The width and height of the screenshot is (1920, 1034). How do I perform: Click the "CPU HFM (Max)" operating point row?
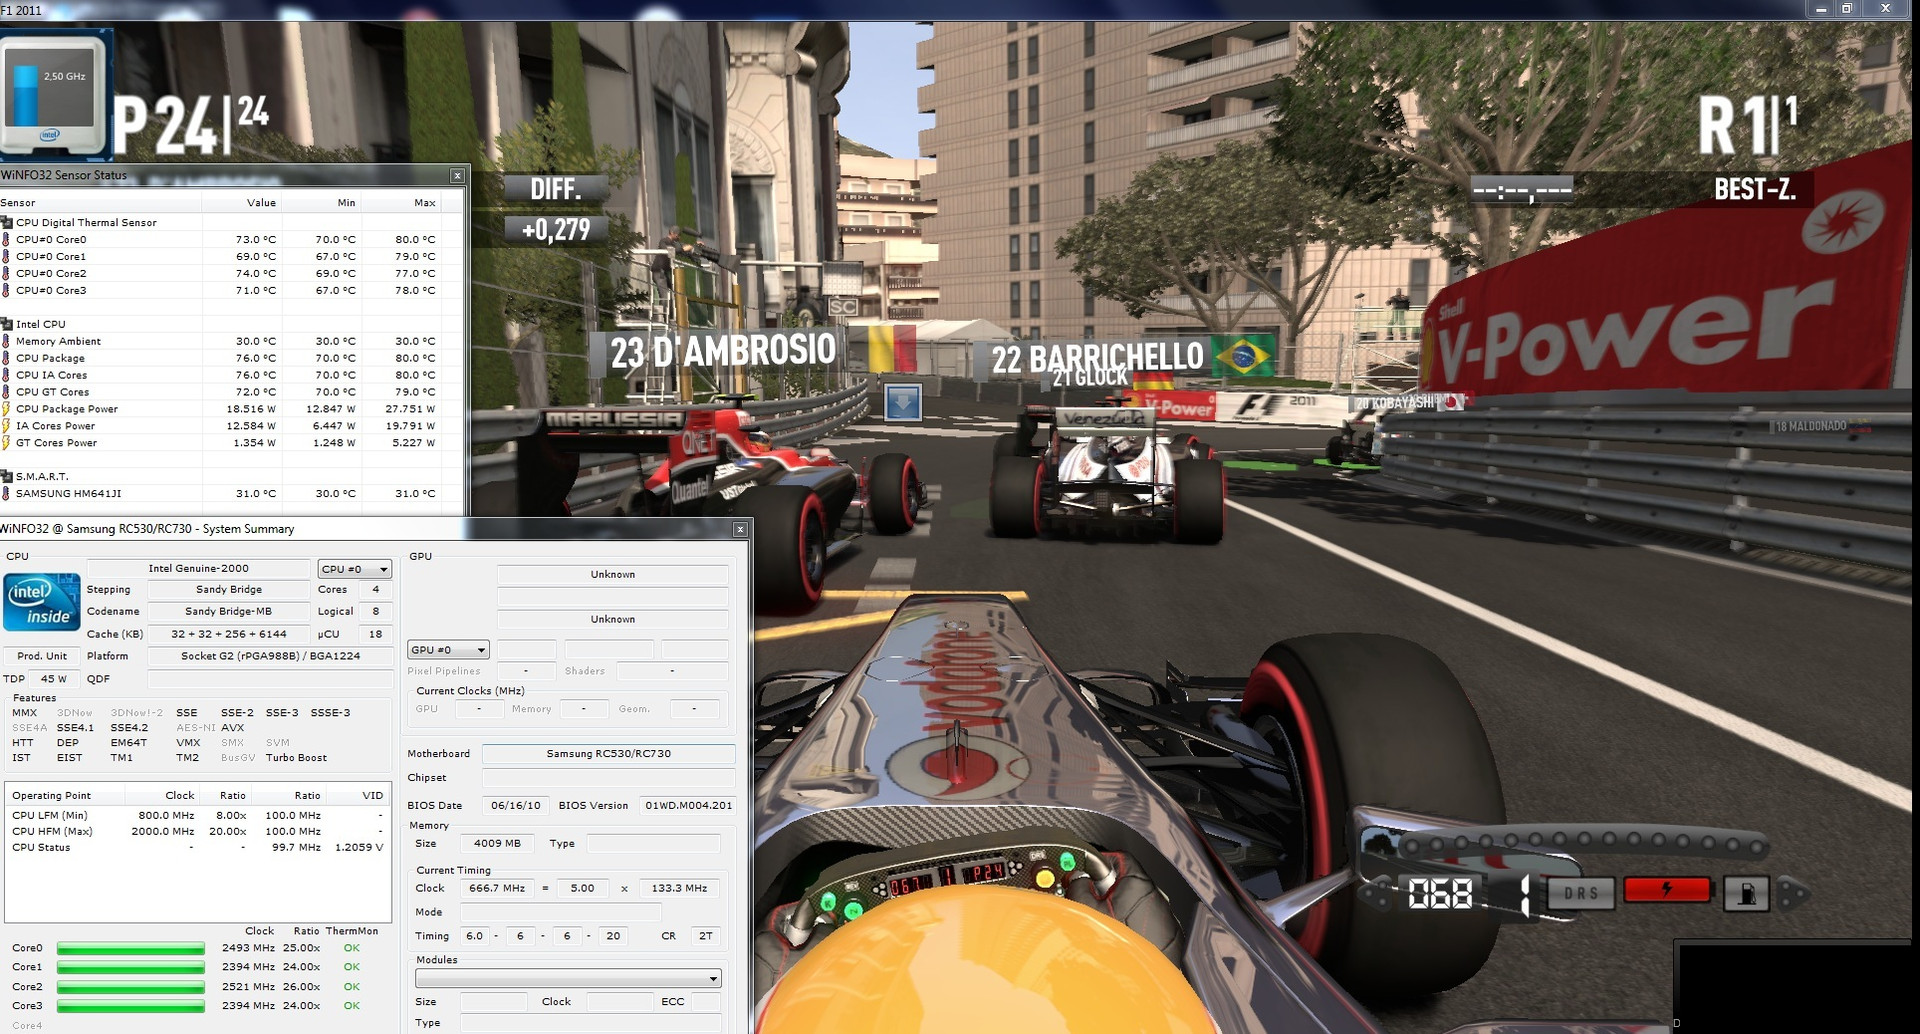(x=197, y=832)
